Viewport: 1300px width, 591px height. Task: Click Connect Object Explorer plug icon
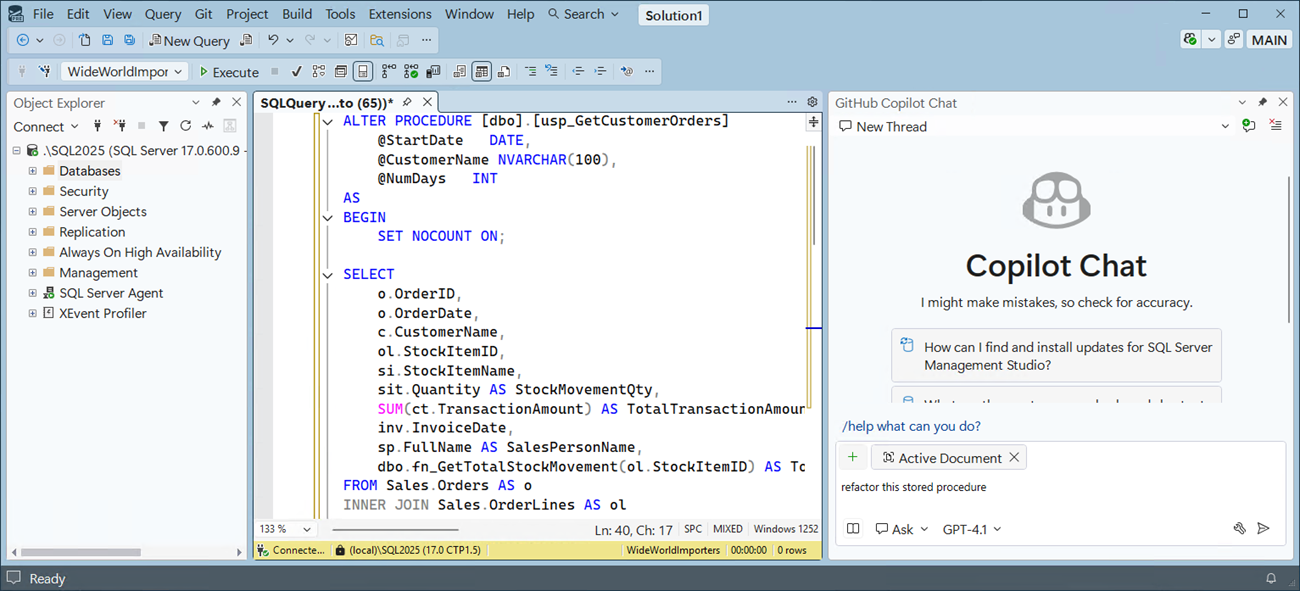coord(97,126)
